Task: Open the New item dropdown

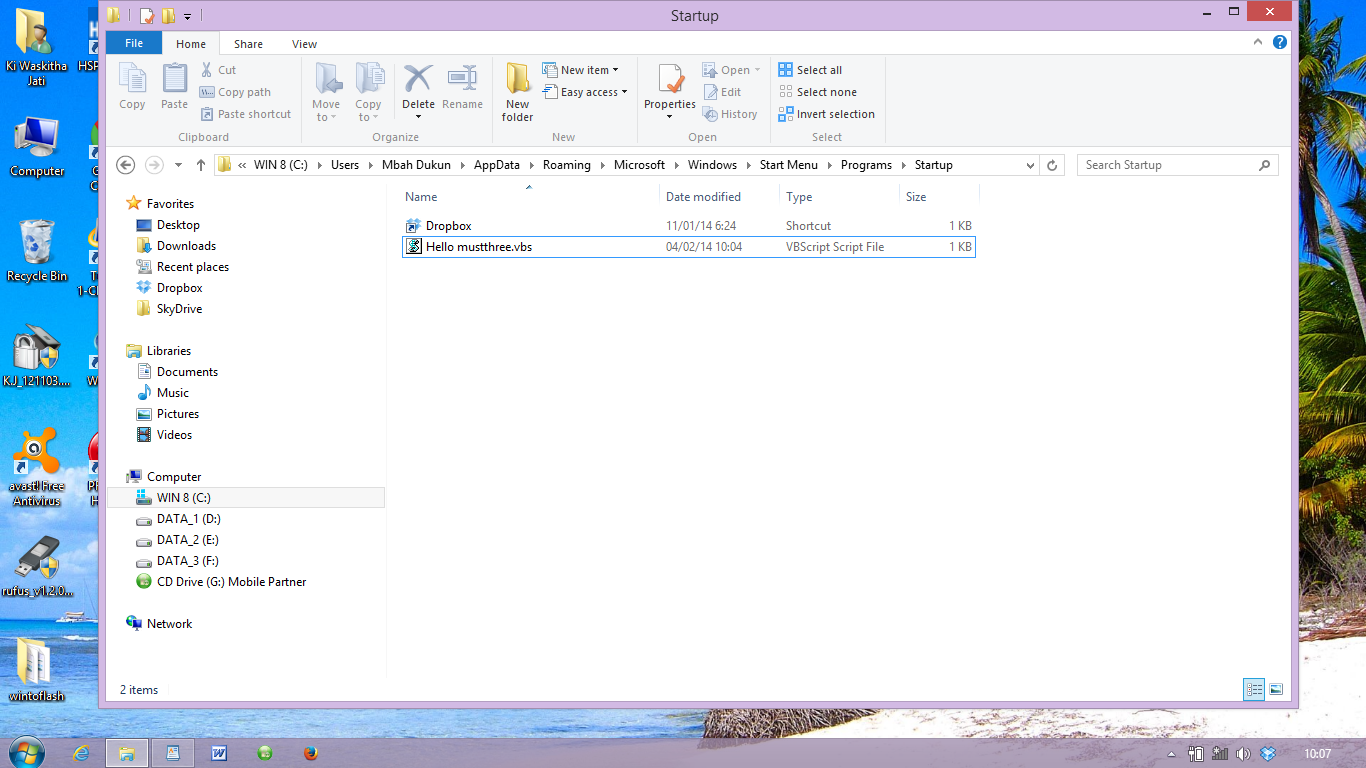Action: point(582,69)
